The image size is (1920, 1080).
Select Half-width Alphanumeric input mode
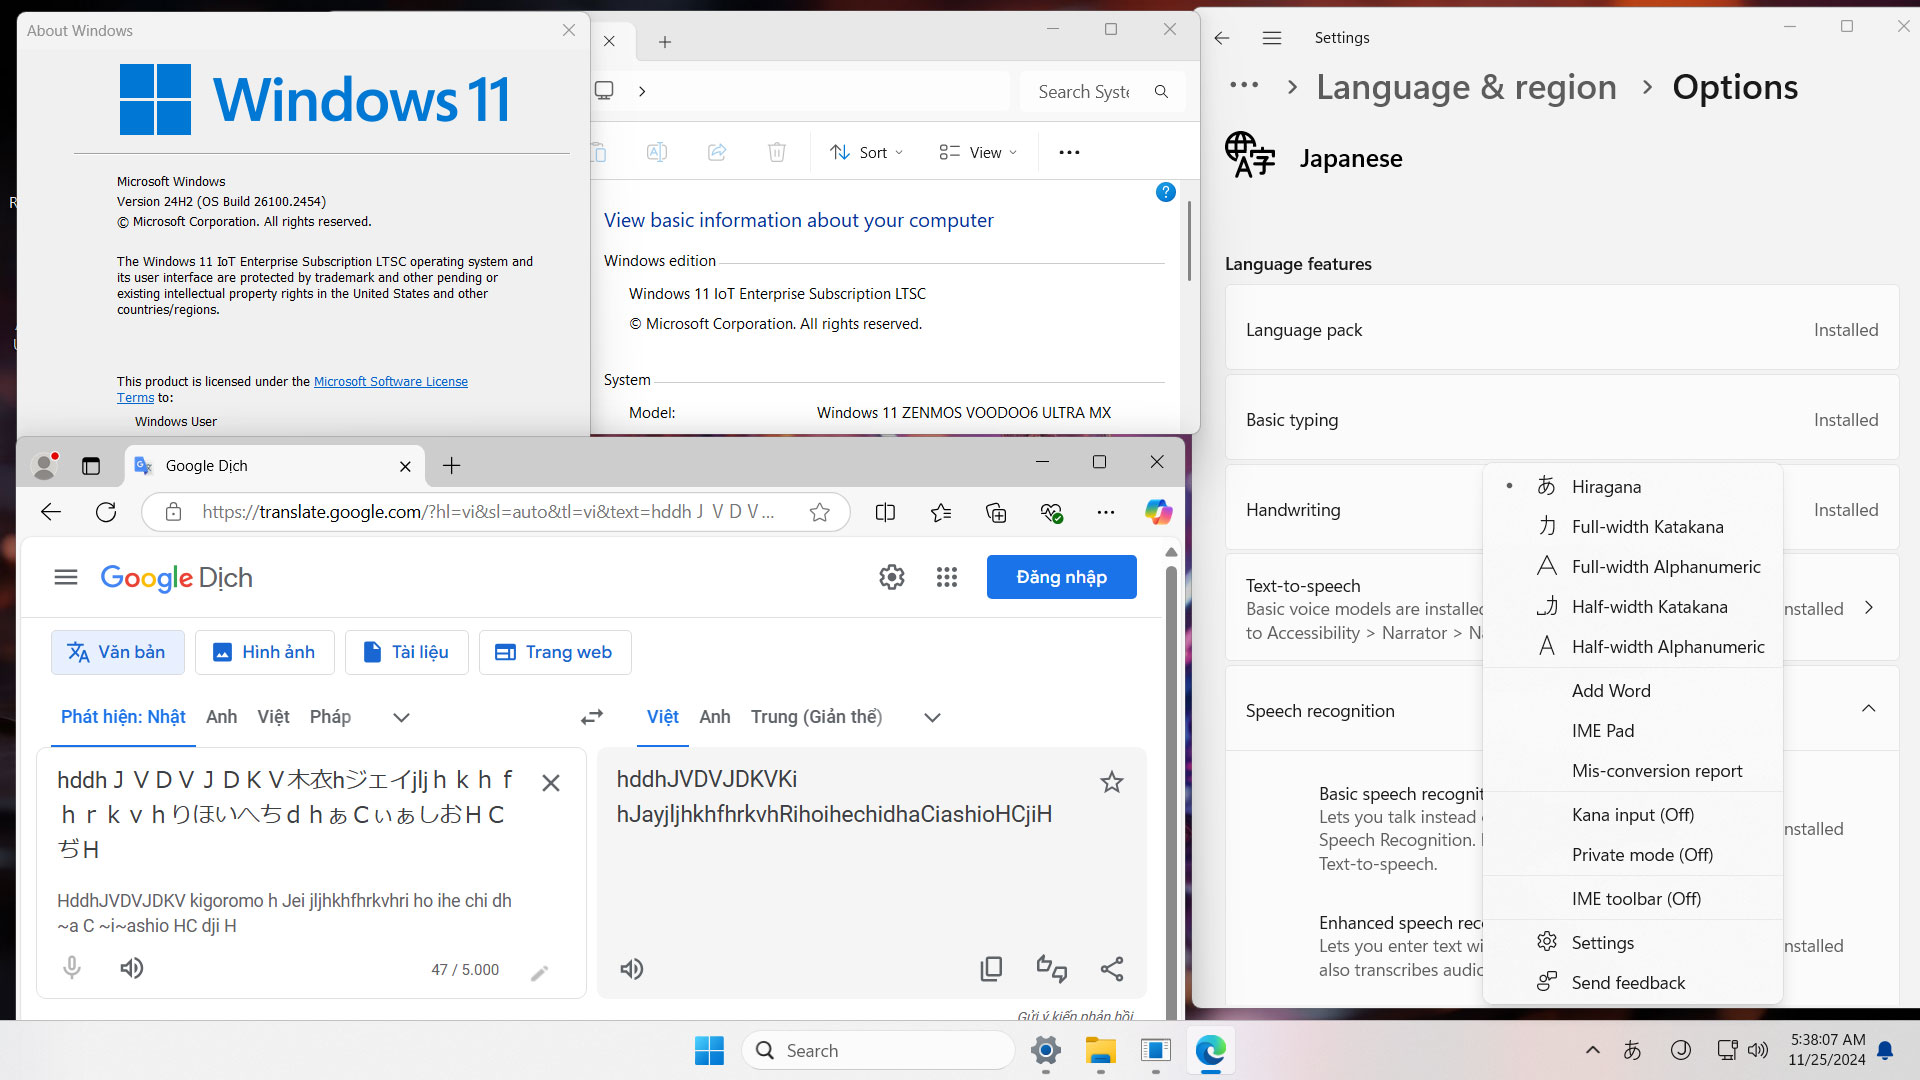(1632, 647)
